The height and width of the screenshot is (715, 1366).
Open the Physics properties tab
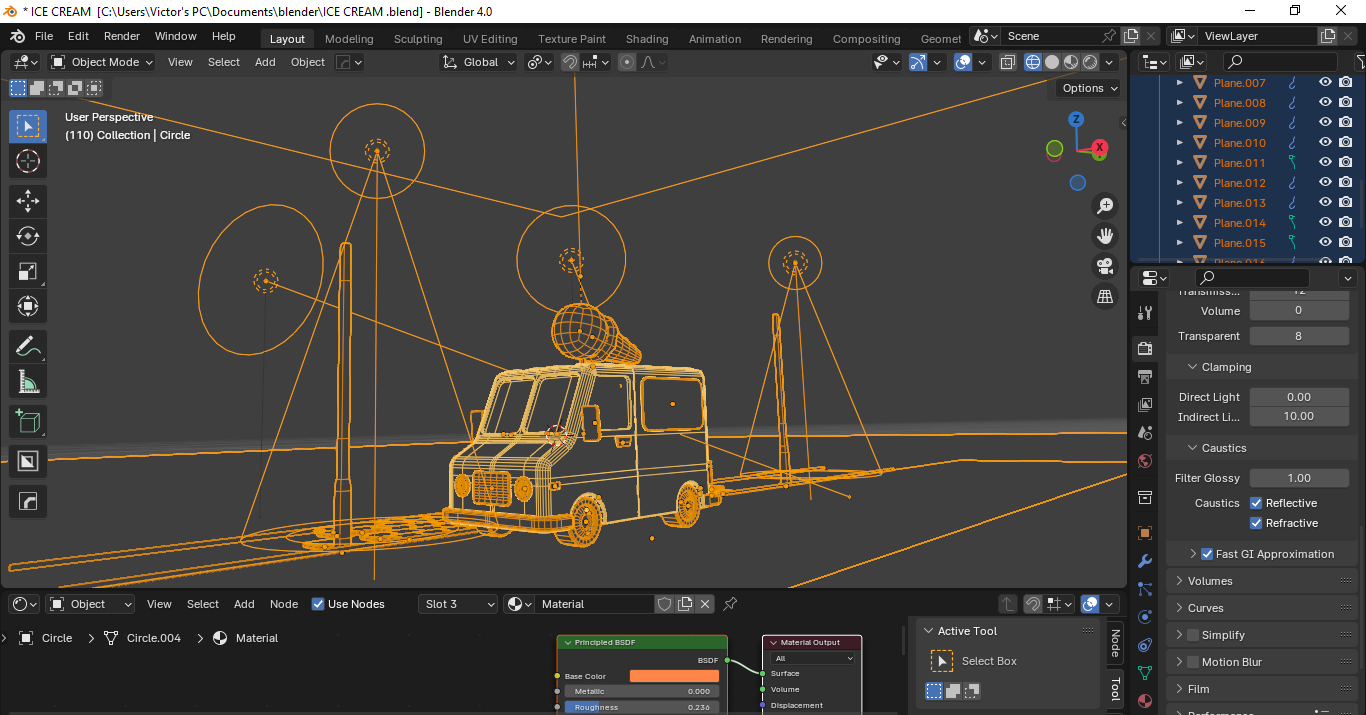click(1146, 617)
